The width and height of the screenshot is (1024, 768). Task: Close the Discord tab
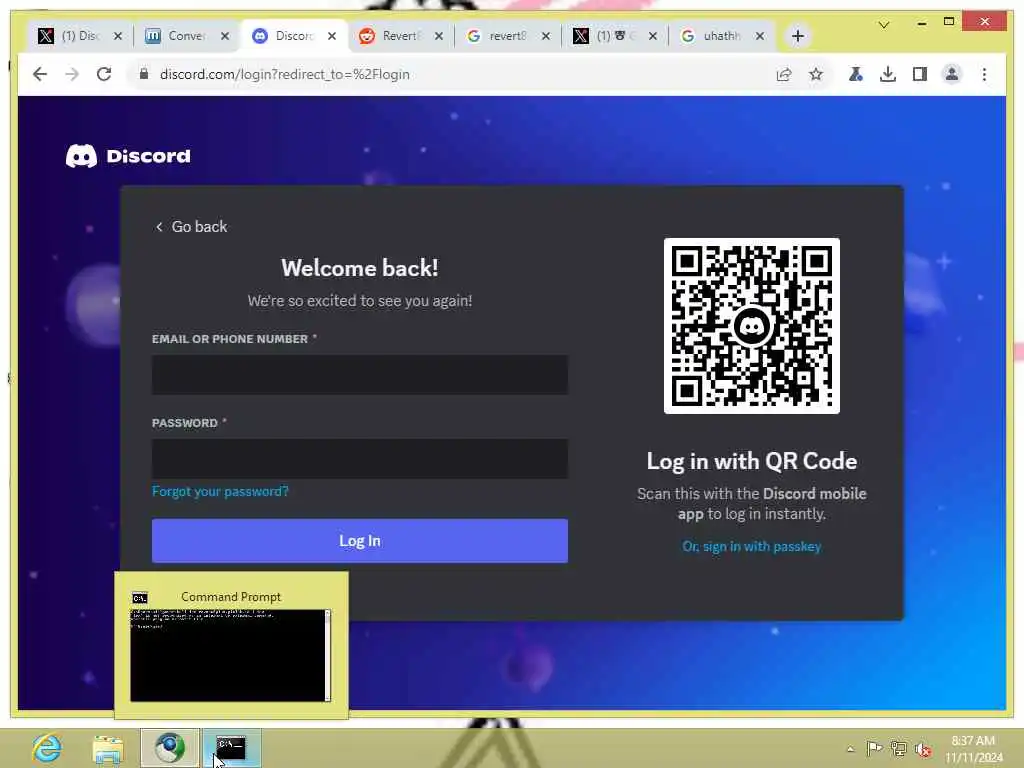click(332, 36)
